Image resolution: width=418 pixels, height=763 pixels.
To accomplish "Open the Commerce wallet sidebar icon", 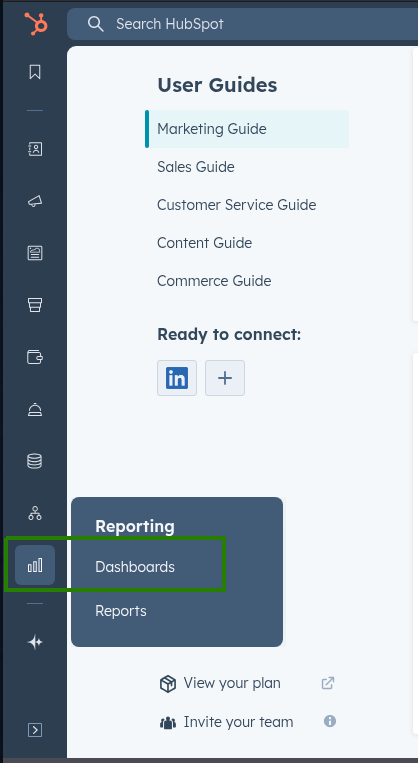I will pos(35,357).
